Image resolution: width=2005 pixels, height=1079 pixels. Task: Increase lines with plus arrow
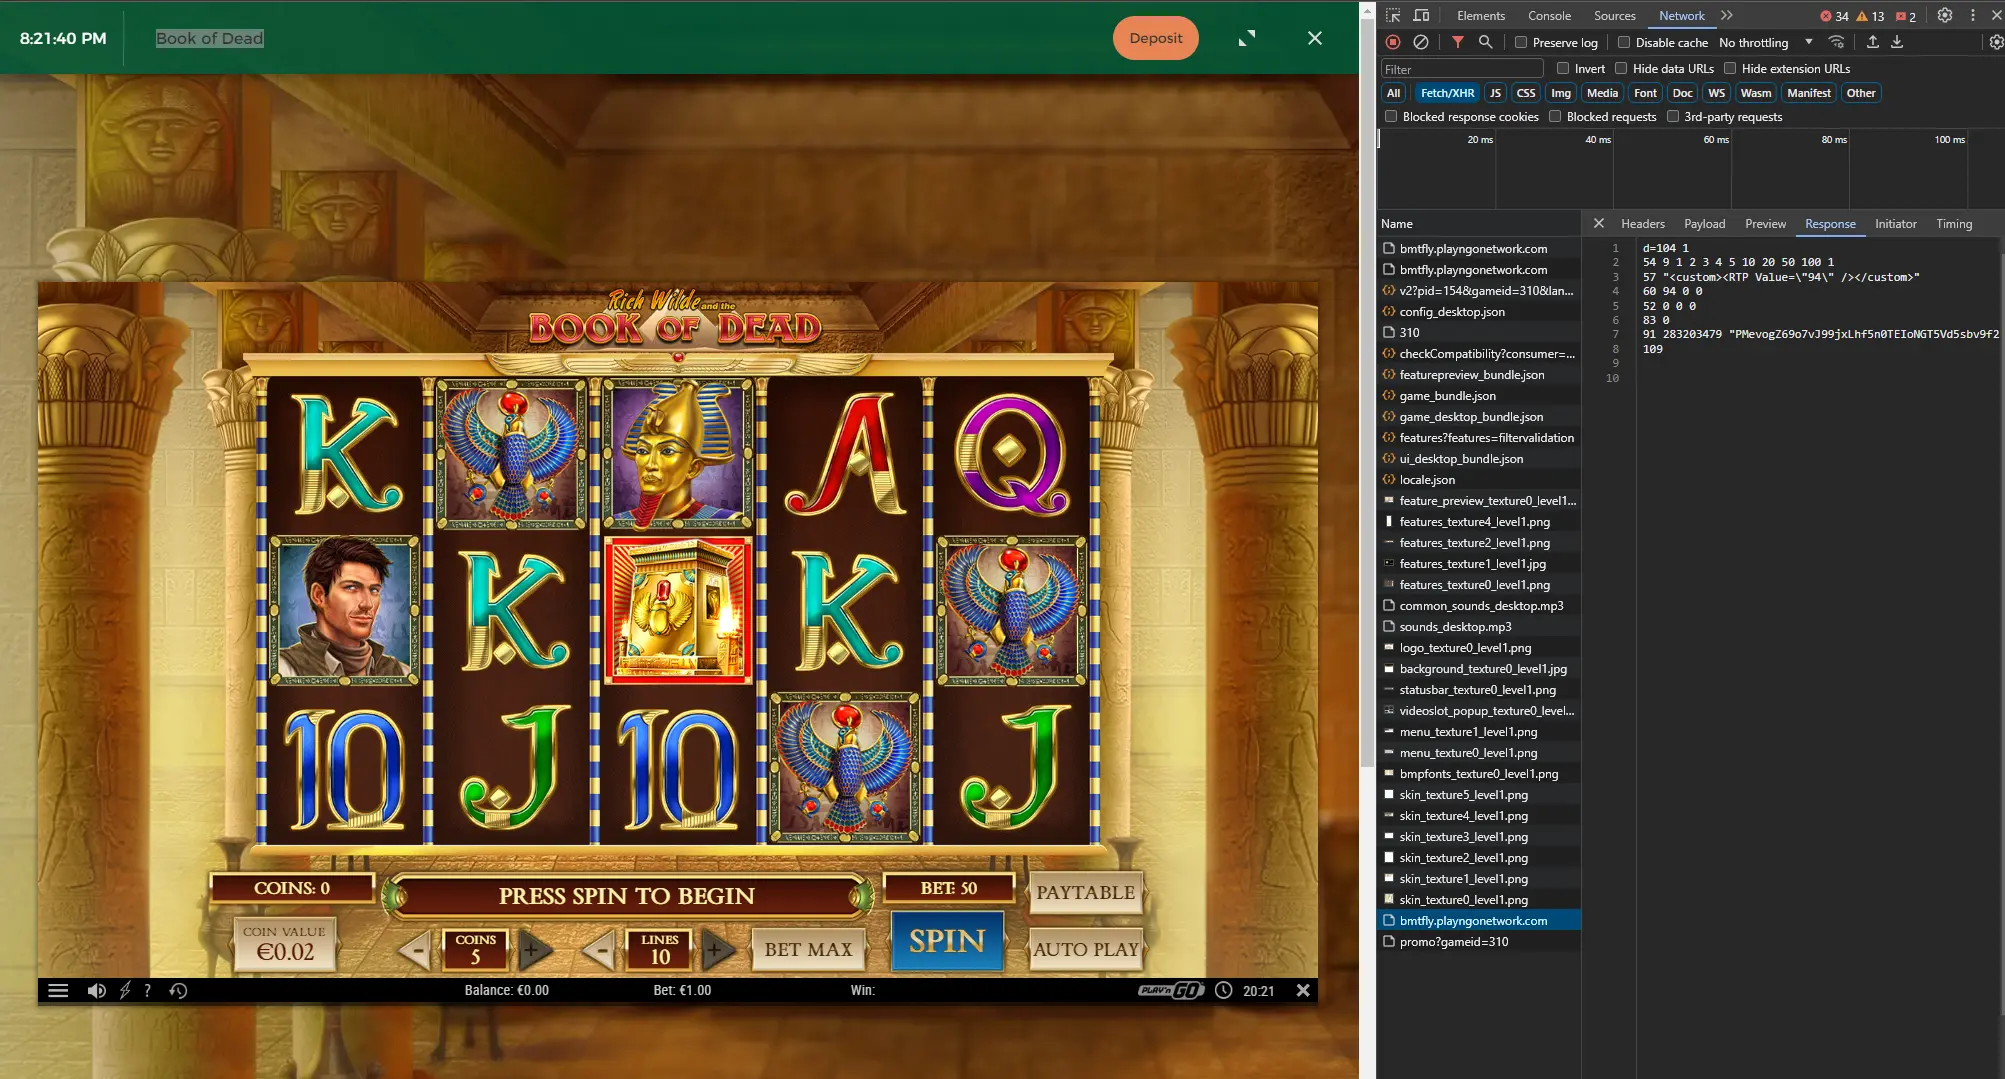point(716,949)
